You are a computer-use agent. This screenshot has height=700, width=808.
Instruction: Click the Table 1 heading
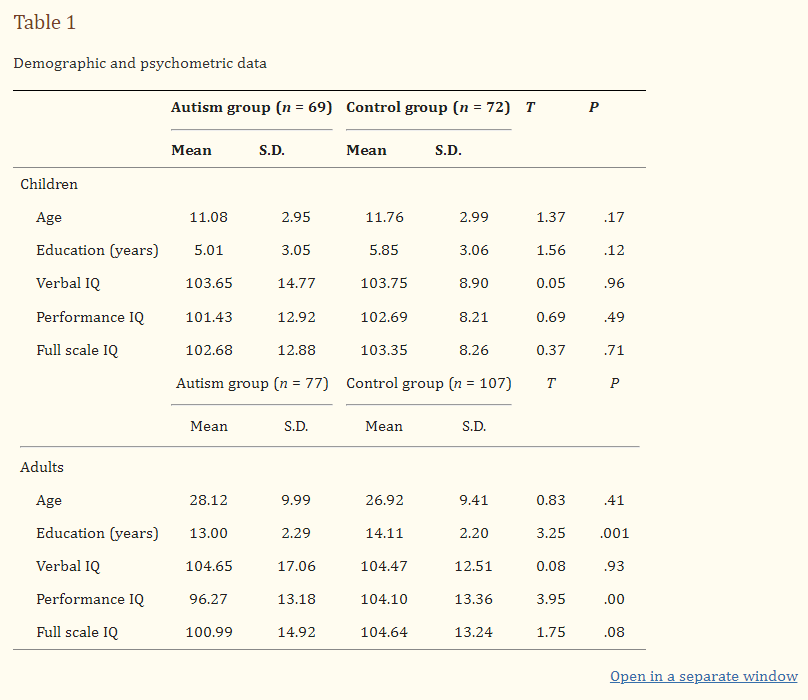[45, 22]
